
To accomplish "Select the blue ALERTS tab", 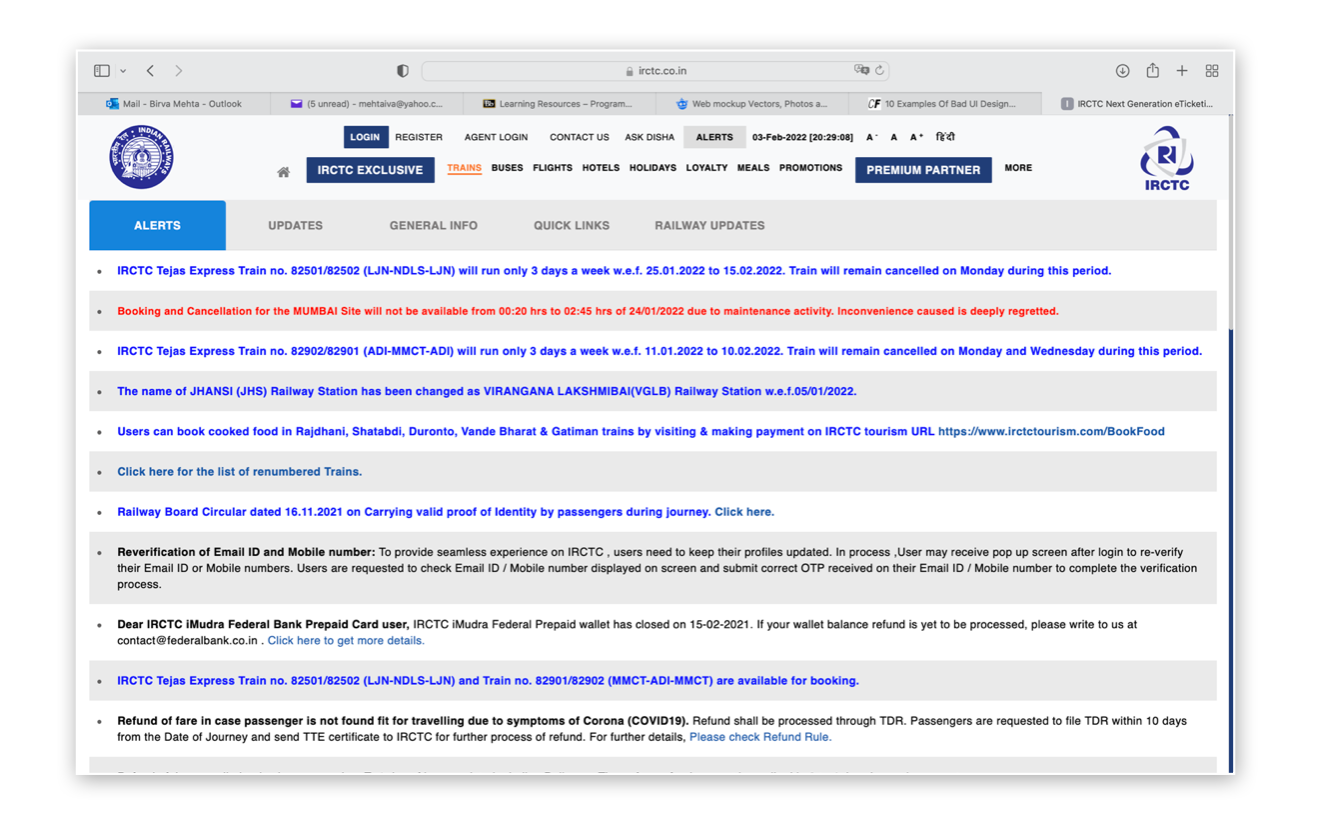I will coord(157,225).
